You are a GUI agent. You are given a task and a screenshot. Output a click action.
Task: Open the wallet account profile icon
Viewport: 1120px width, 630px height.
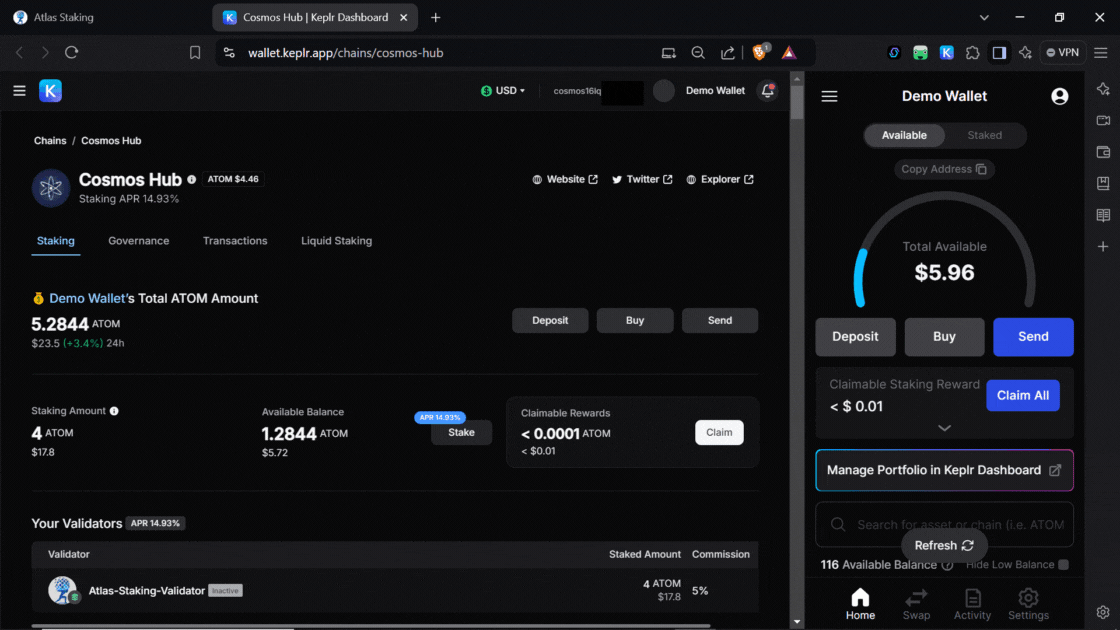(x=1059, y=96)
